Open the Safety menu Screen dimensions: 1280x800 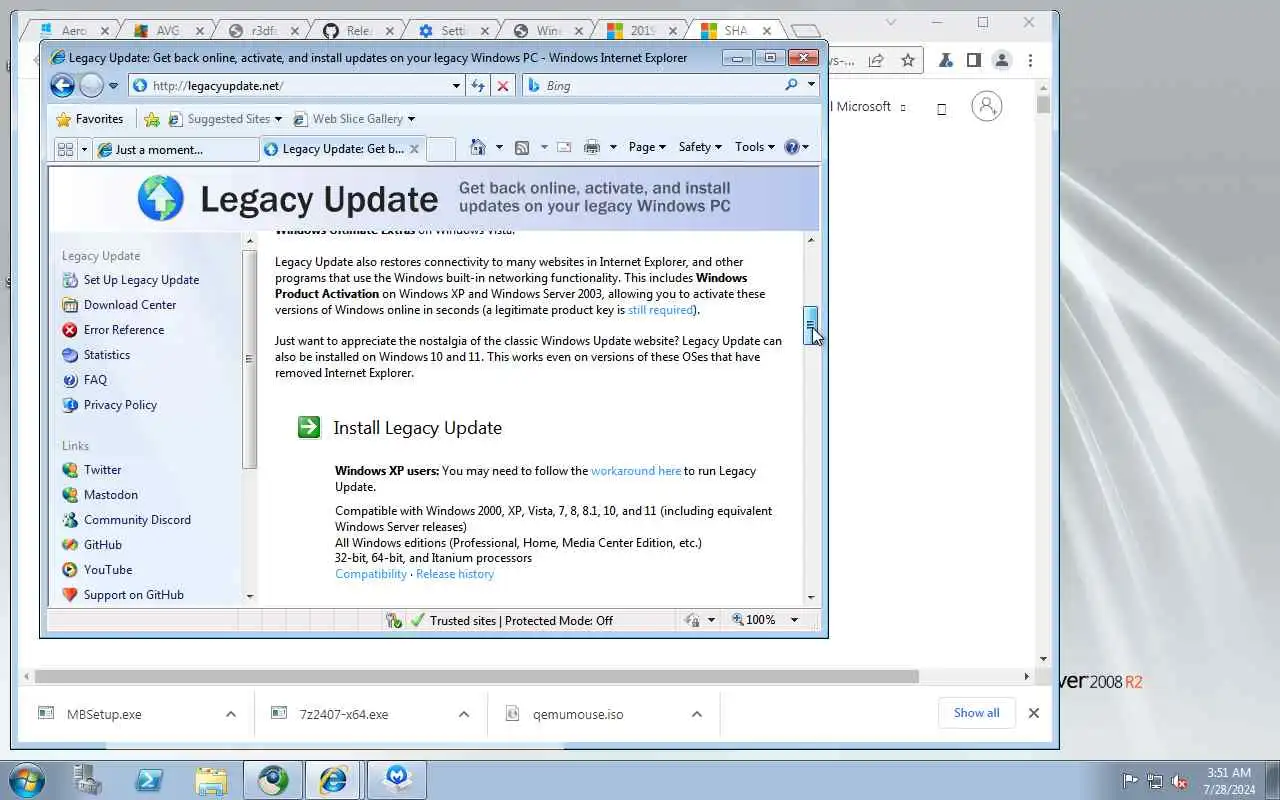pyautogui.click(x=700, y=147)
